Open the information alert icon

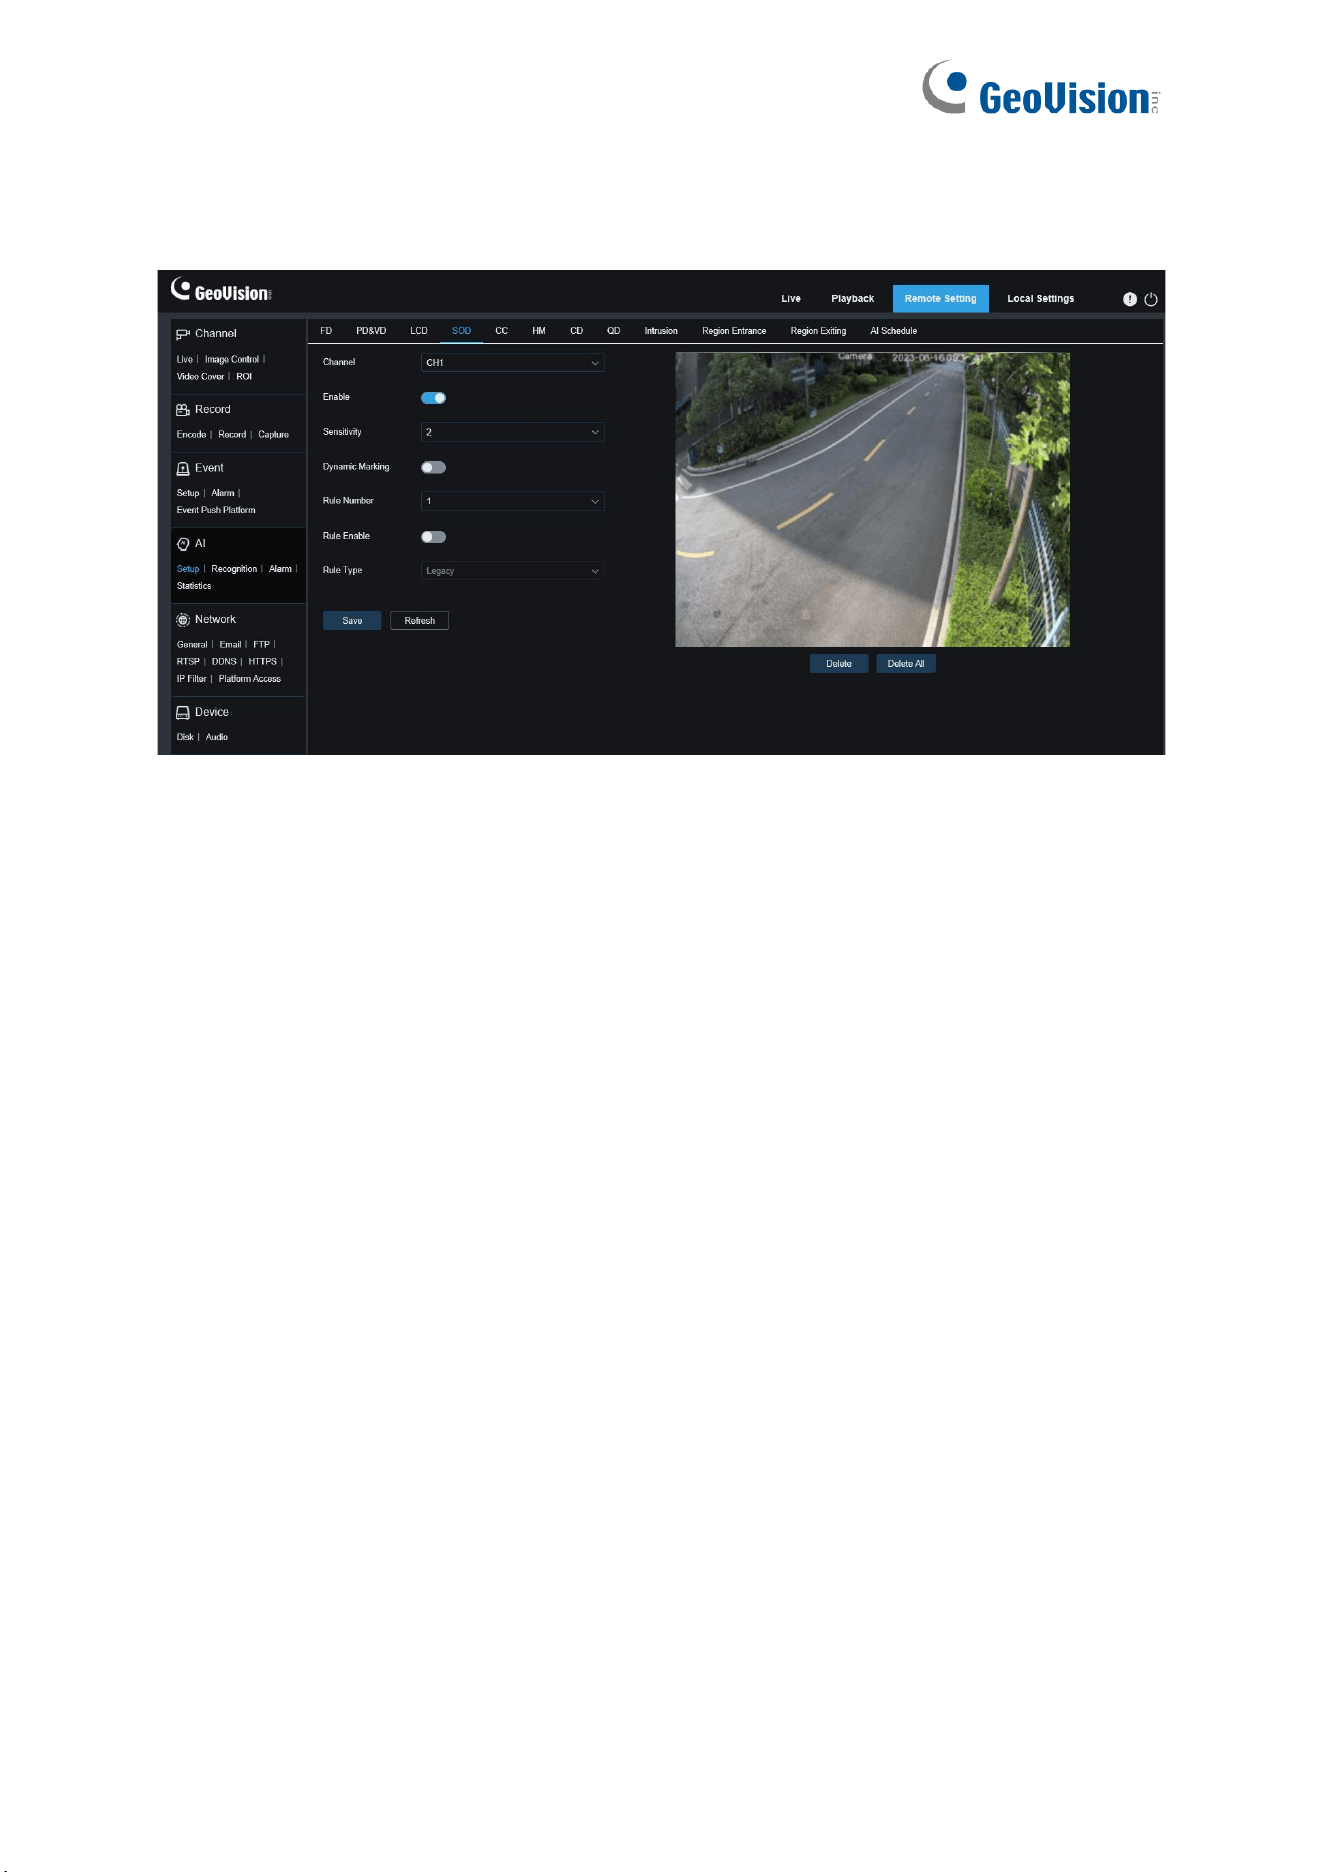[x=1130, y=299]
